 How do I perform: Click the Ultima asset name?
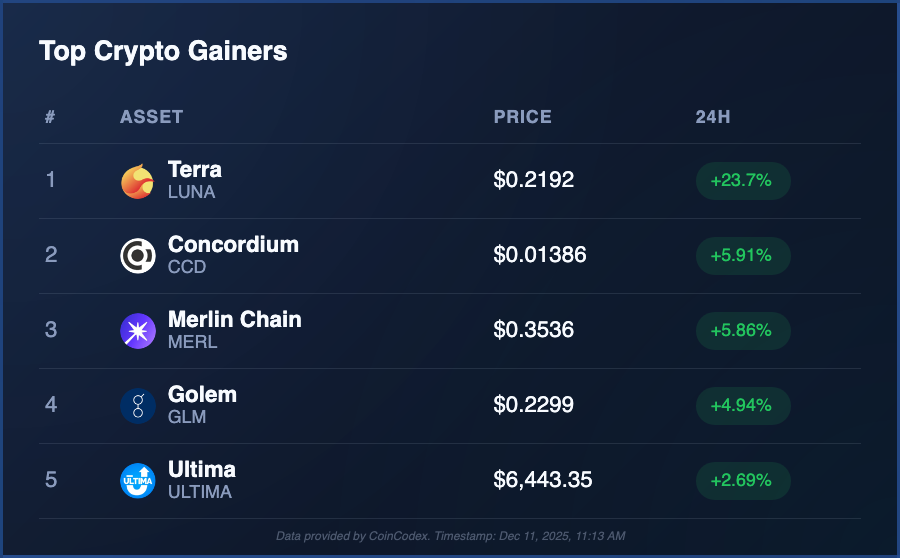tap(202, 469)
